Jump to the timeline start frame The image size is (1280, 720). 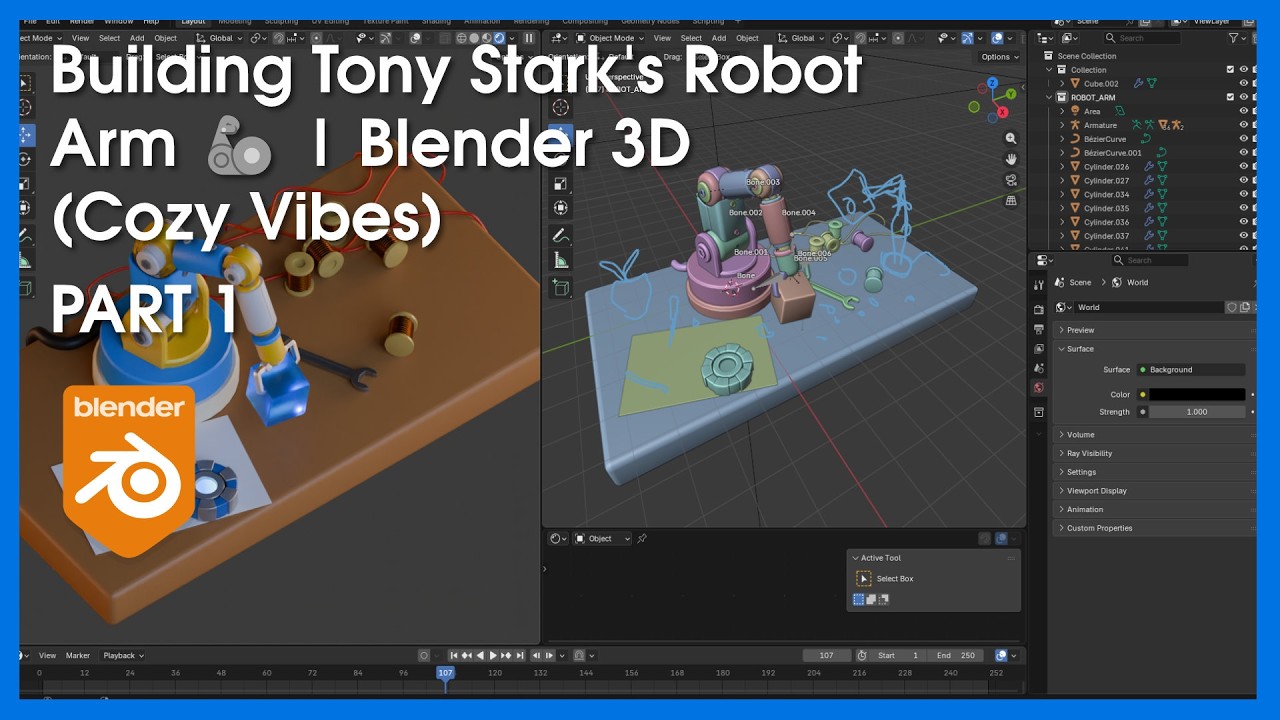click(453, 656)
